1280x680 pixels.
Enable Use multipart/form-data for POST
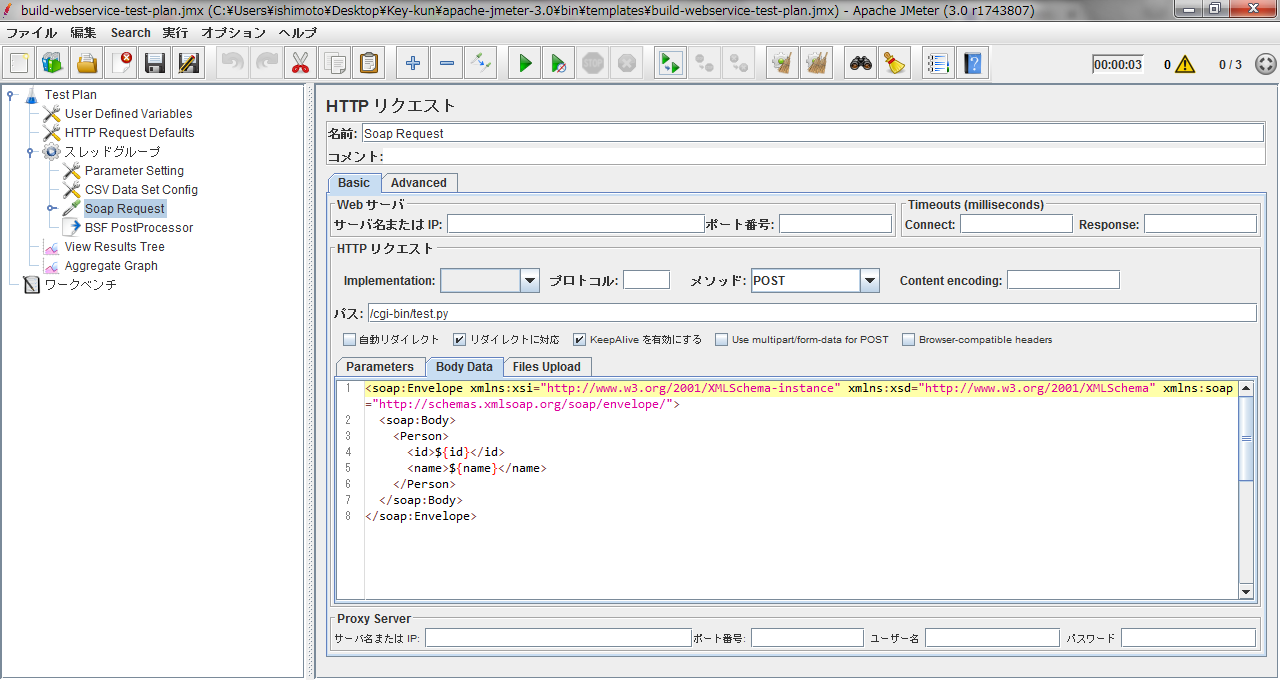pos(721,340)
